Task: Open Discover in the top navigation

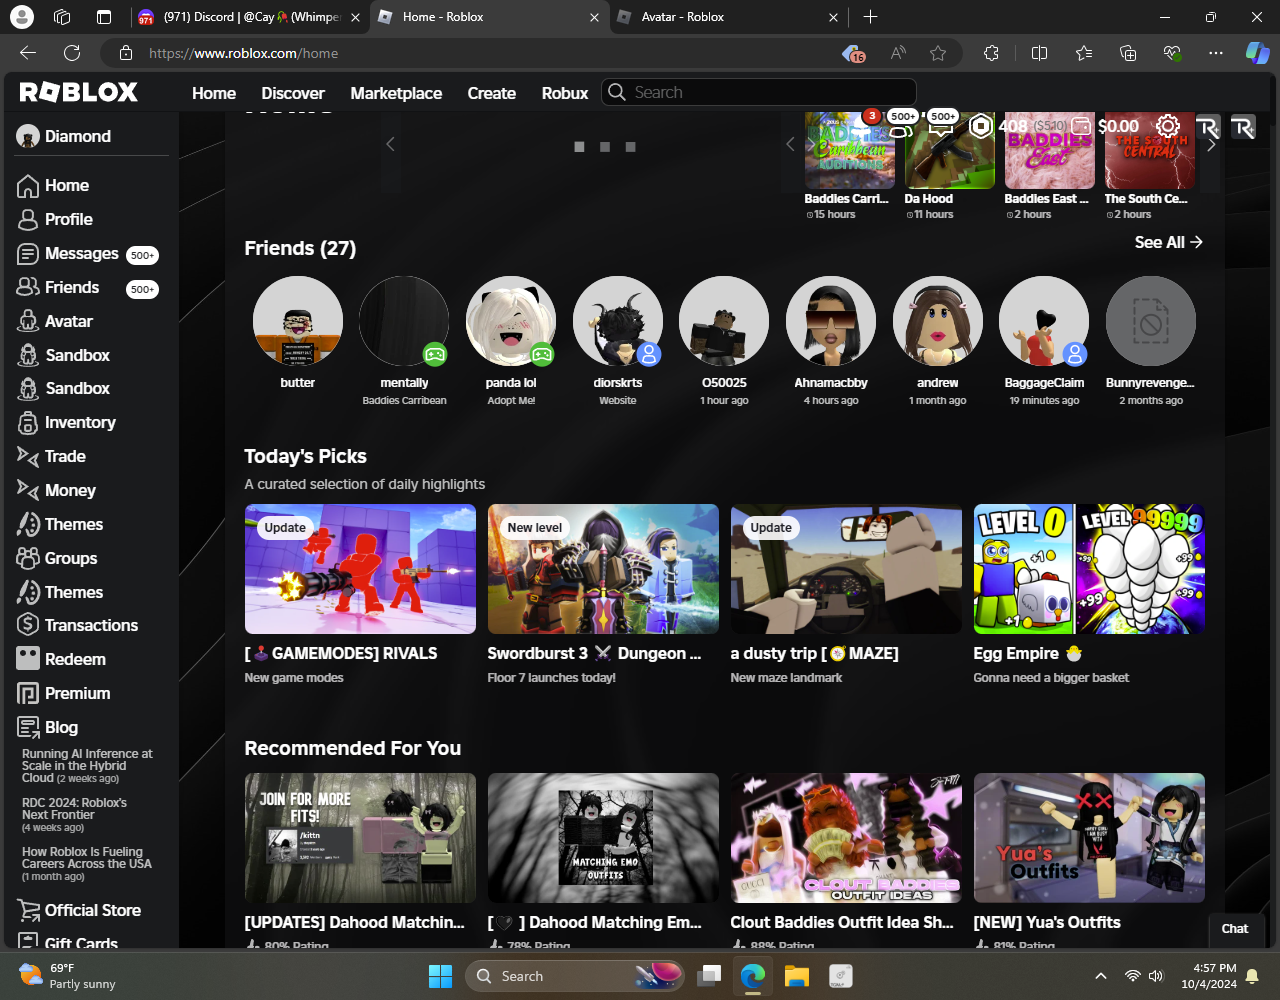Action: pyautogui.click(x=293, y=93)
